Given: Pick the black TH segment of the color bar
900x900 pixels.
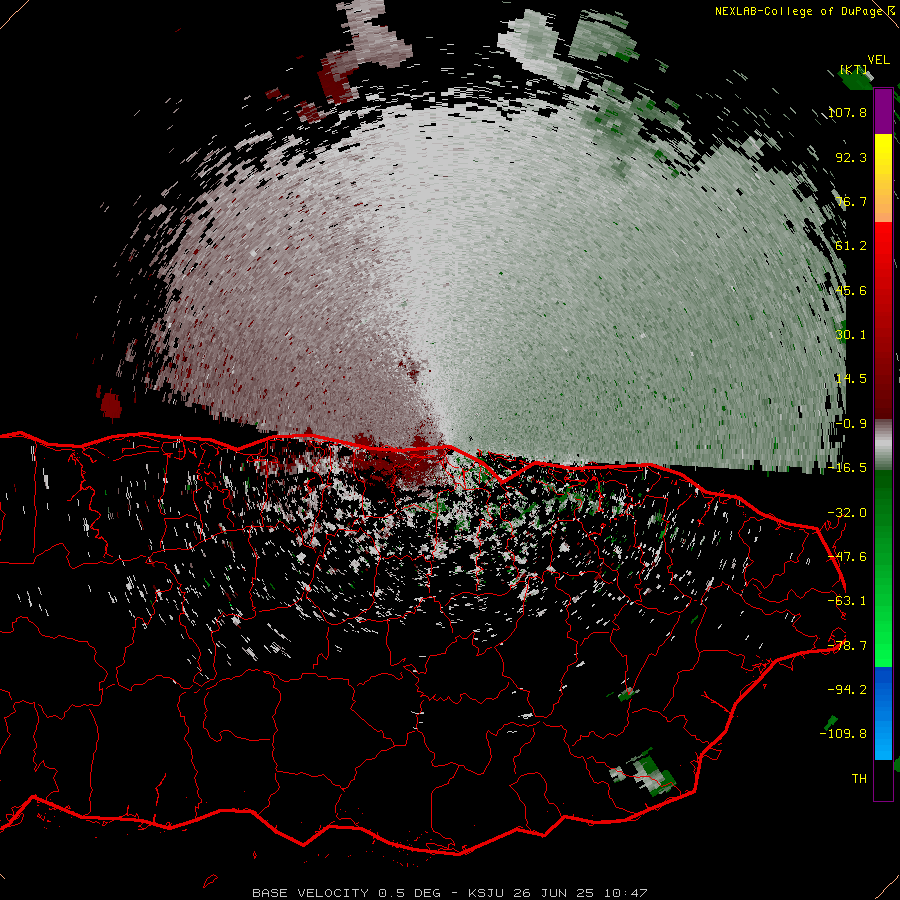Looking at the screenshot, I should pyautogui.click(x=883, y=779).
